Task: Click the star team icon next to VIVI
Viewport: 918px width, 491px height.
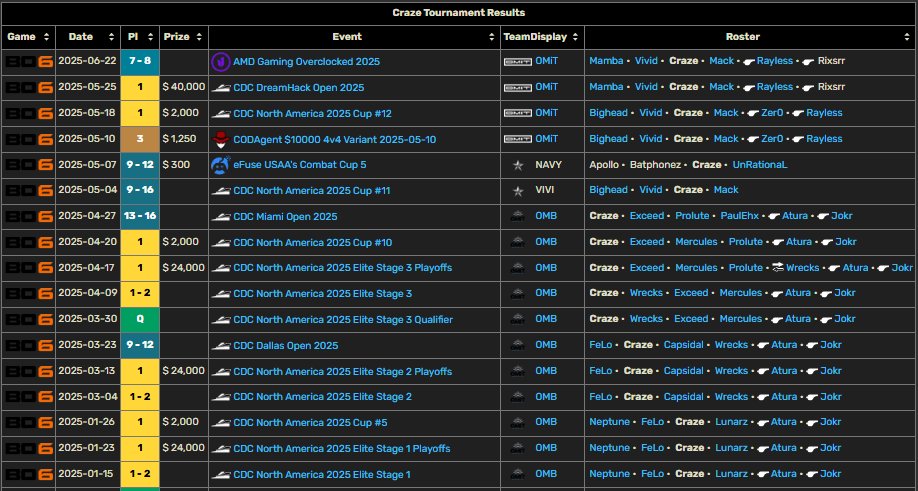Action: (x=518, y=191)
